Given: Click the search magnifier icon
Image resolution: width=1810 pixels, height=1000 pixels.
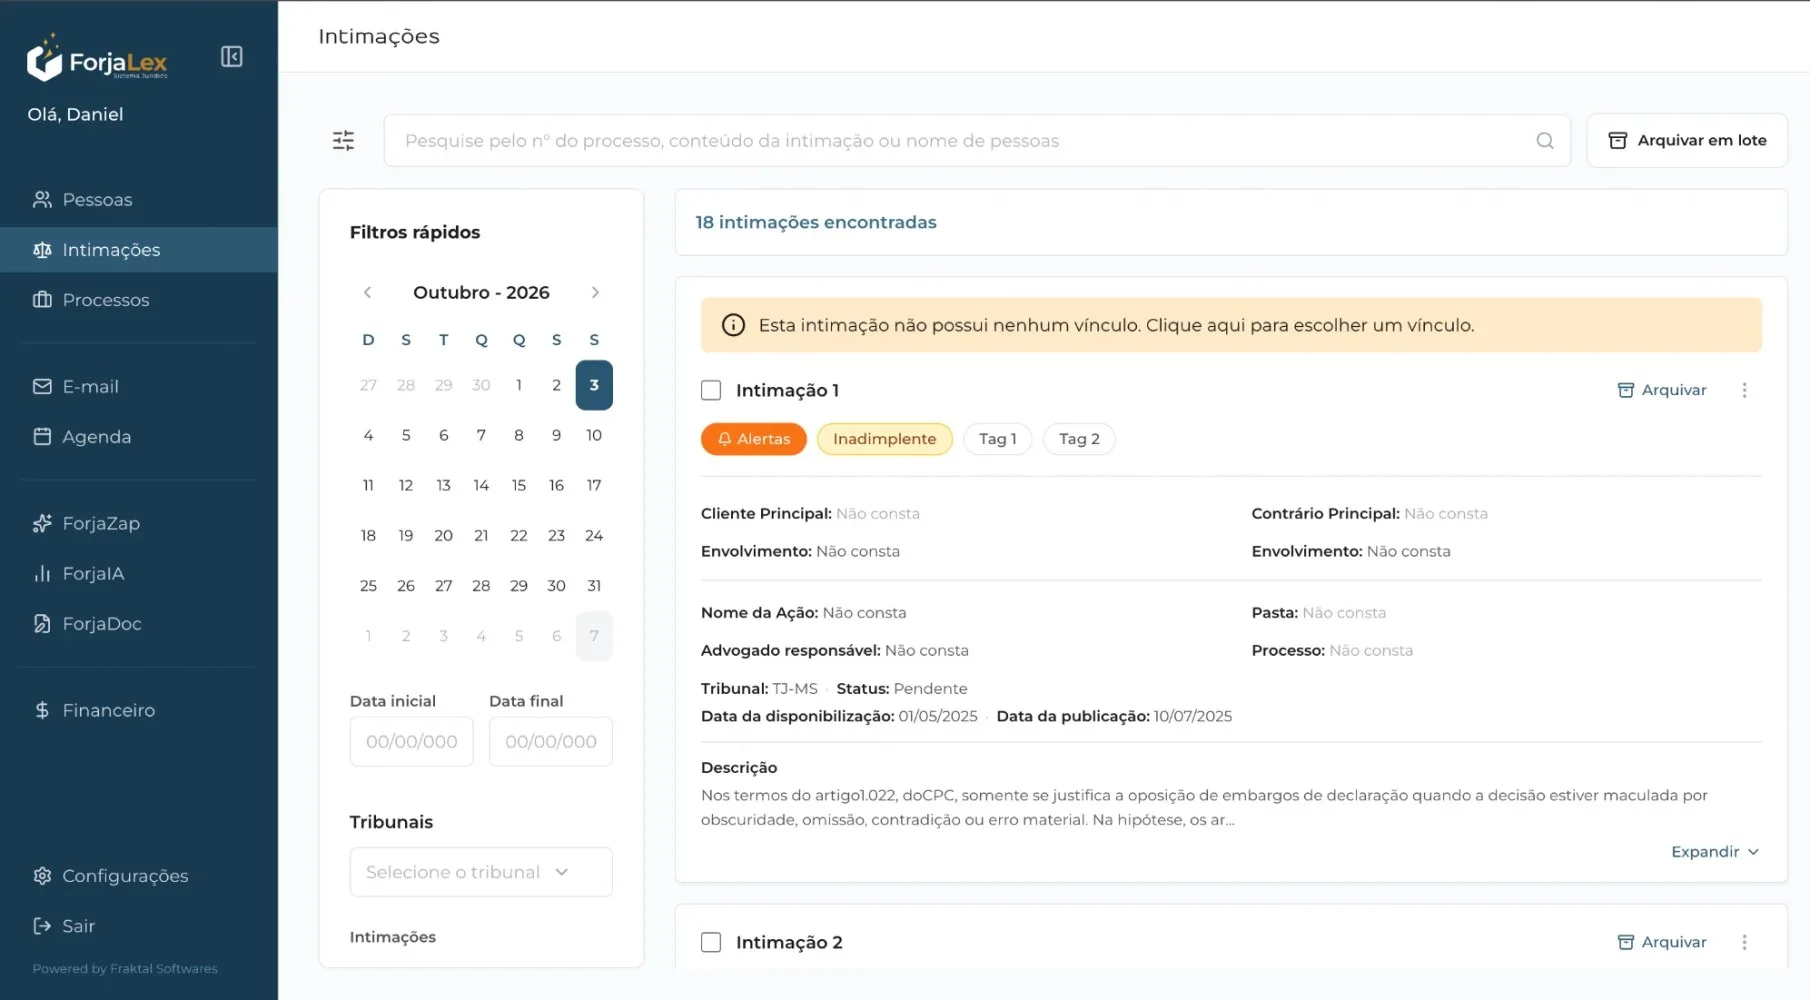Looking at the screenshot, I should click(1545, 141).
